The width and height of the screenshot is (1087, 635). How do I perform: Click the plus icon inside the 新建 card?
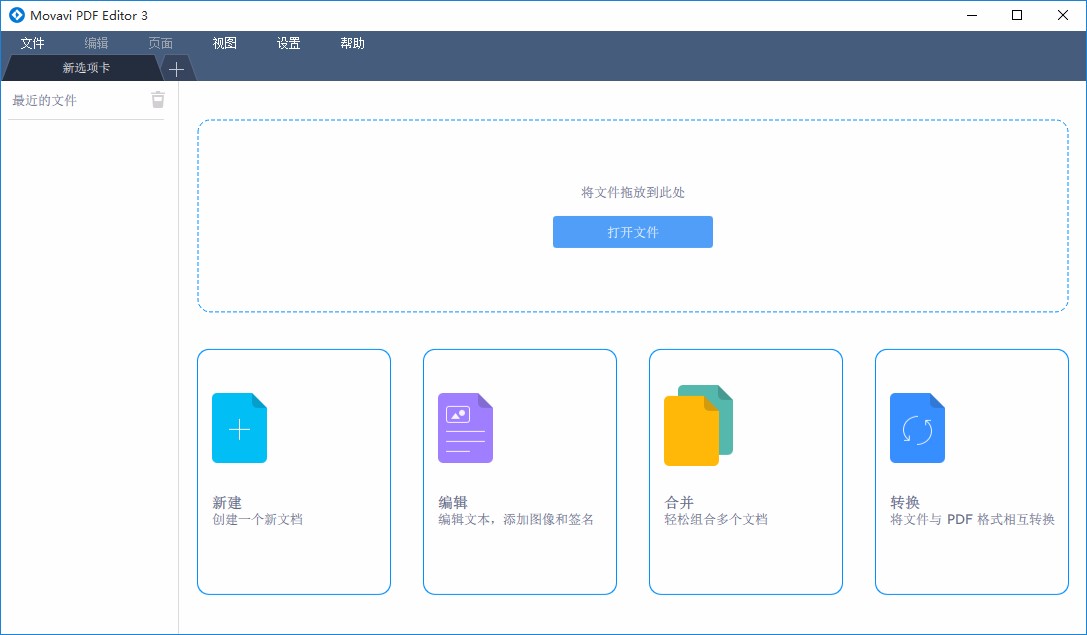(x=239, y=428)
